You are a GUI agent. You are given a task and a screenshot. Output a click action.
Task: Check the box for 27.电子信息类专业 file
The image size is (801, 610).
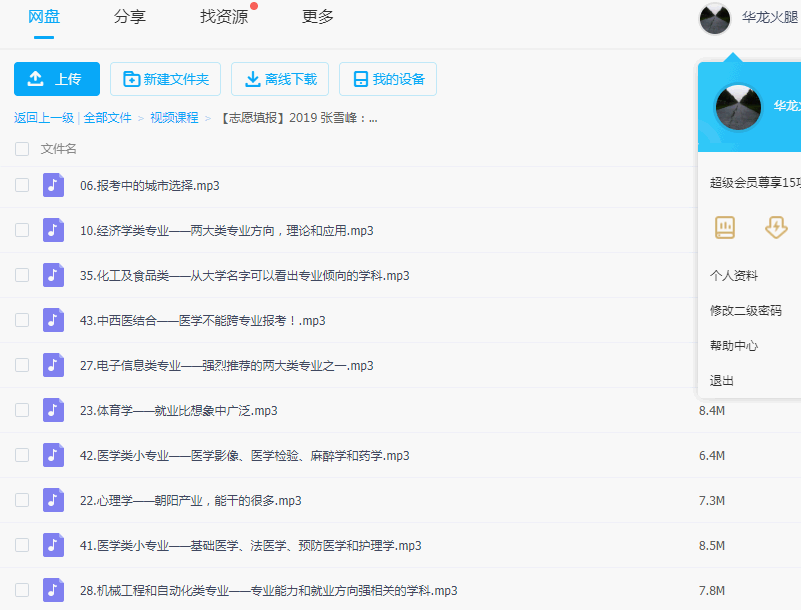22,365
